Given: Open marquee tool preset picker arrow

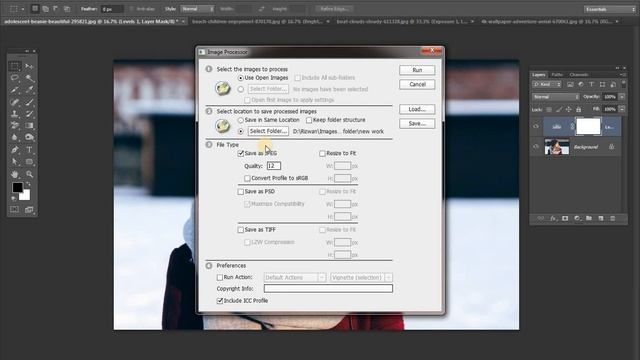Looking at the screenshot, I should point(23,9).
